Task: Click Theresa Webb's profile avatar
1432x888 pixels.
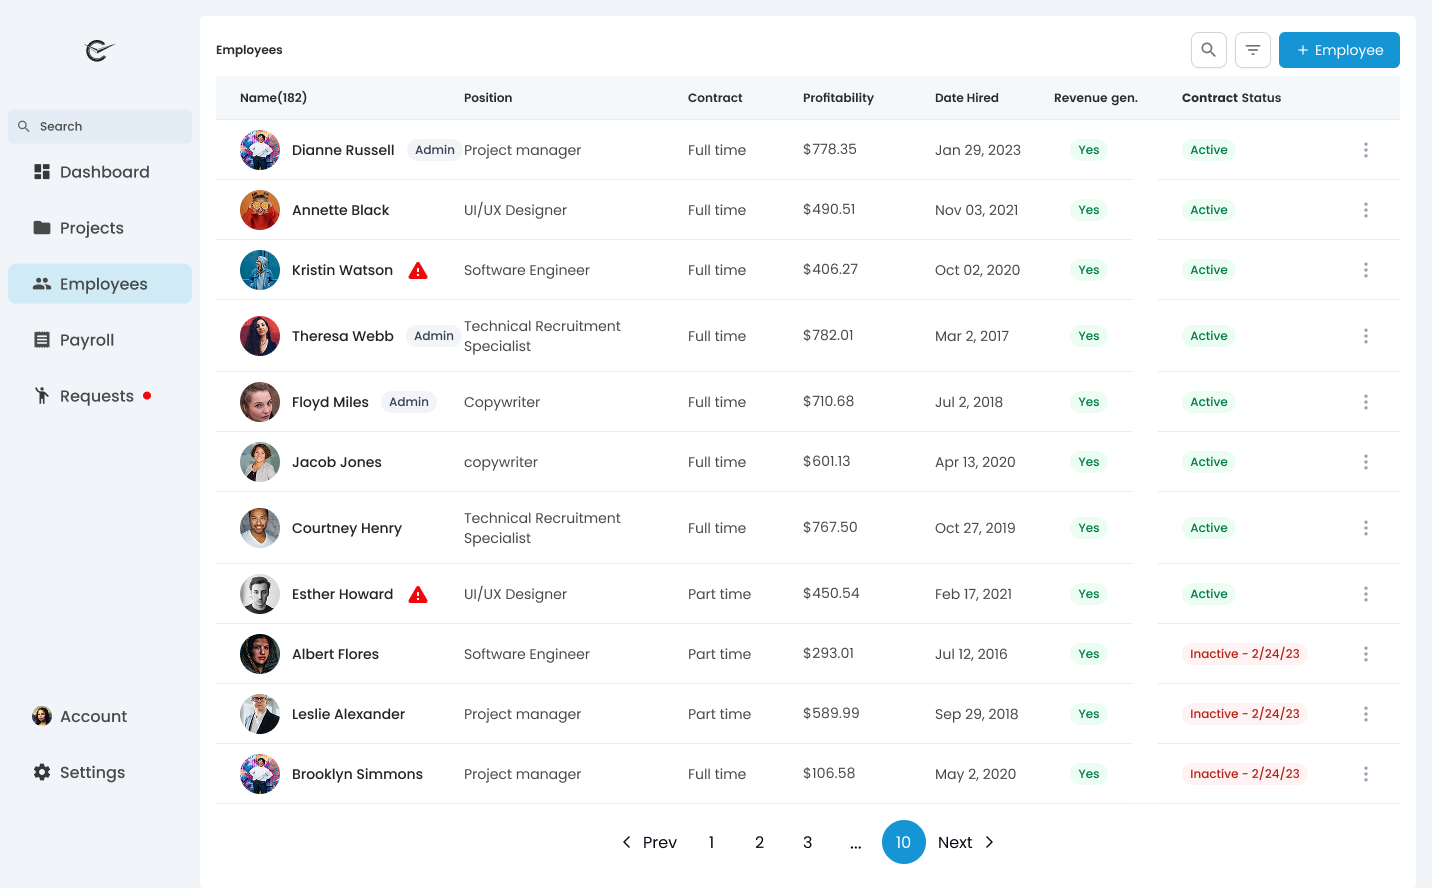Action: (x=260, y=336)
